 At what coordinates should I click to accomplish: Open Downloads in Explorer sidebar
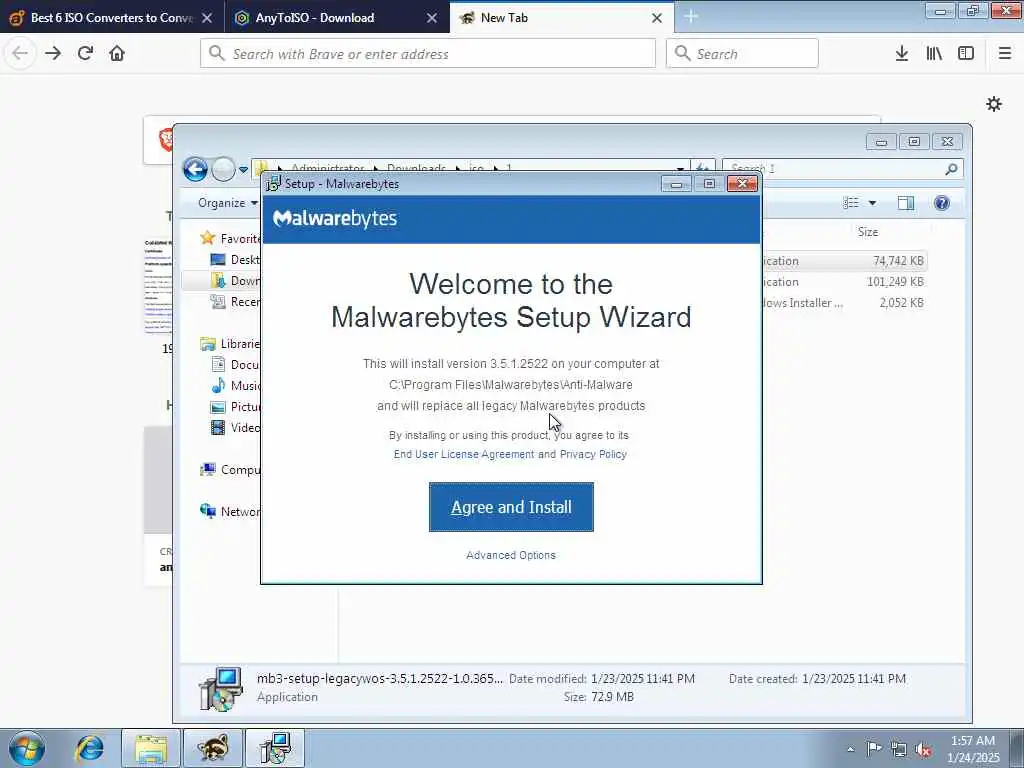click(235, 280)
